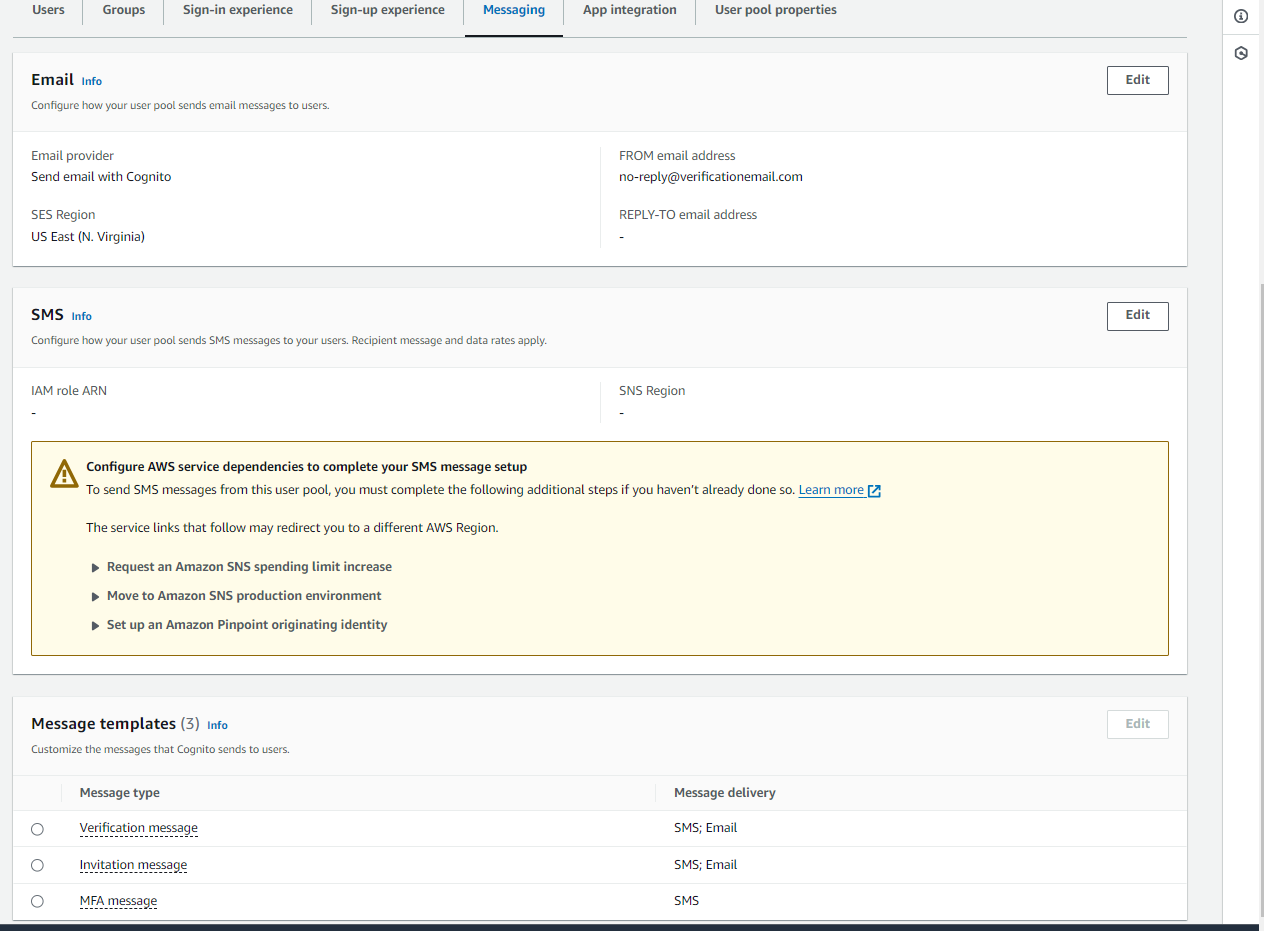Expand Set up an Amazon Pinpoint originating identity
The image size is (1264, 931).
(246, 625)
